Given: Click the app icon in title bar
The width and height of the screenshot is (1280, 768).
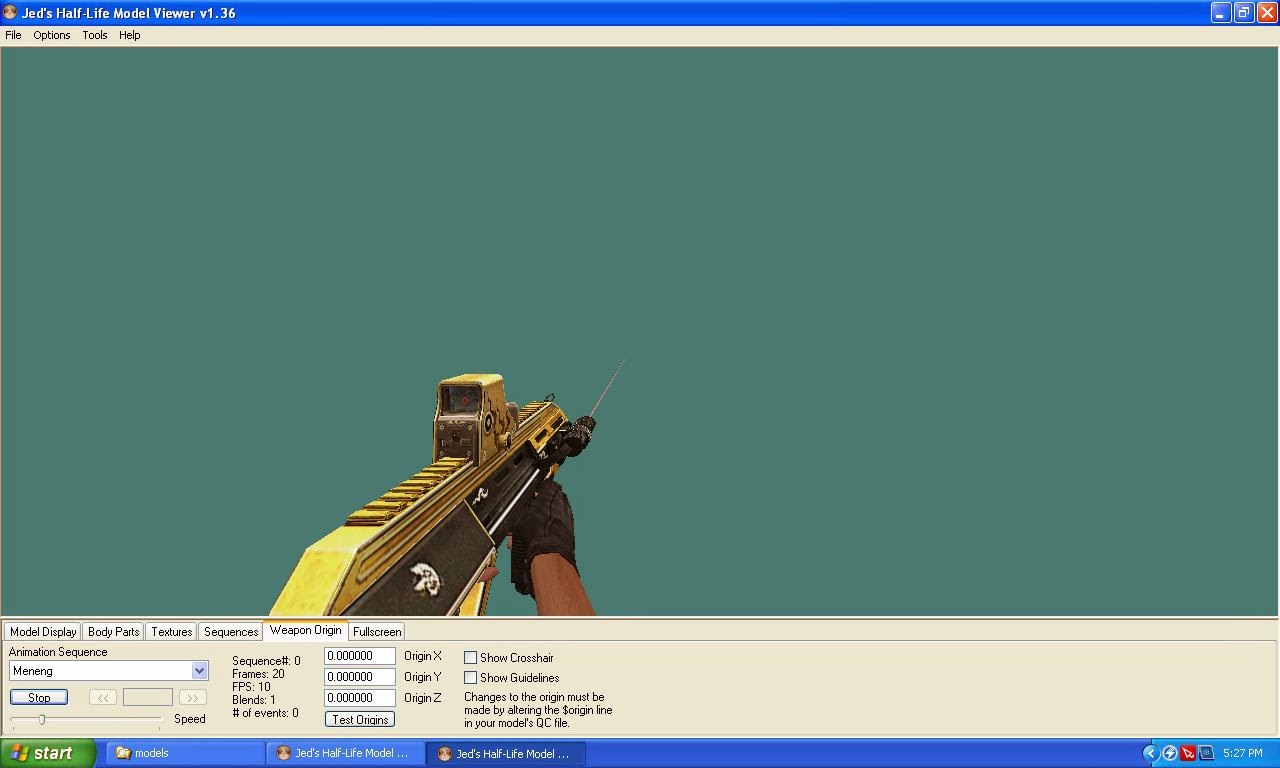Looking at the screenshot, I should point(10,13).
